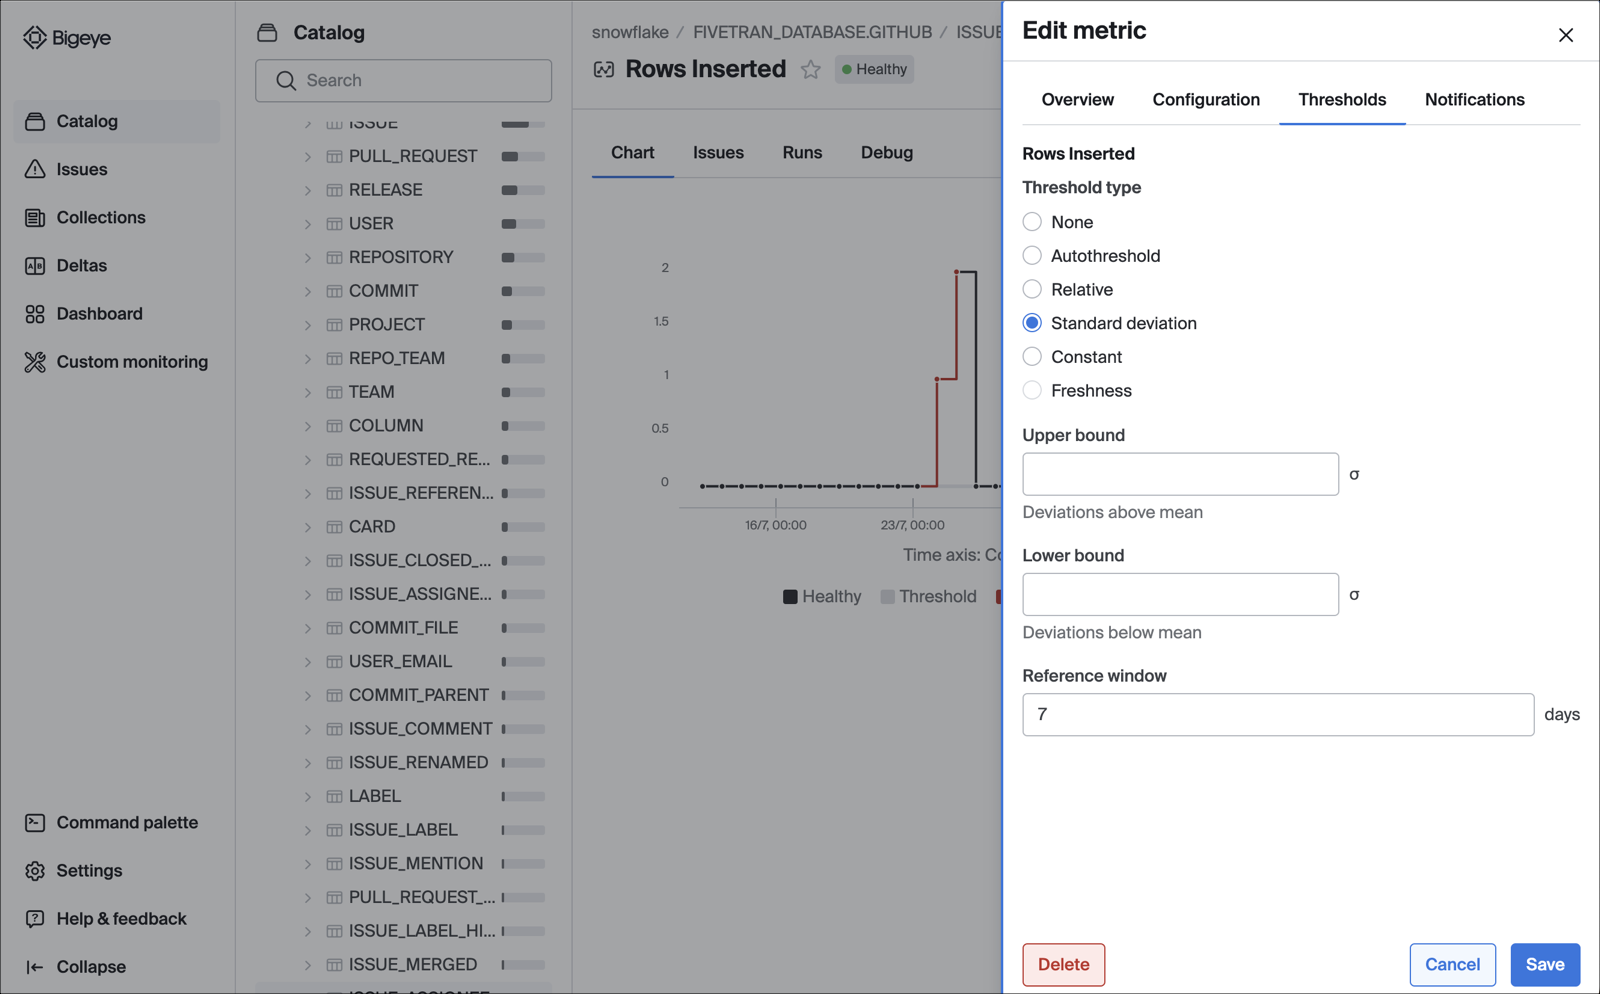This screenshot has width=1600, height=994.
Task: Switch to the Configuration tab
Action: click(x=1206, y=100)
